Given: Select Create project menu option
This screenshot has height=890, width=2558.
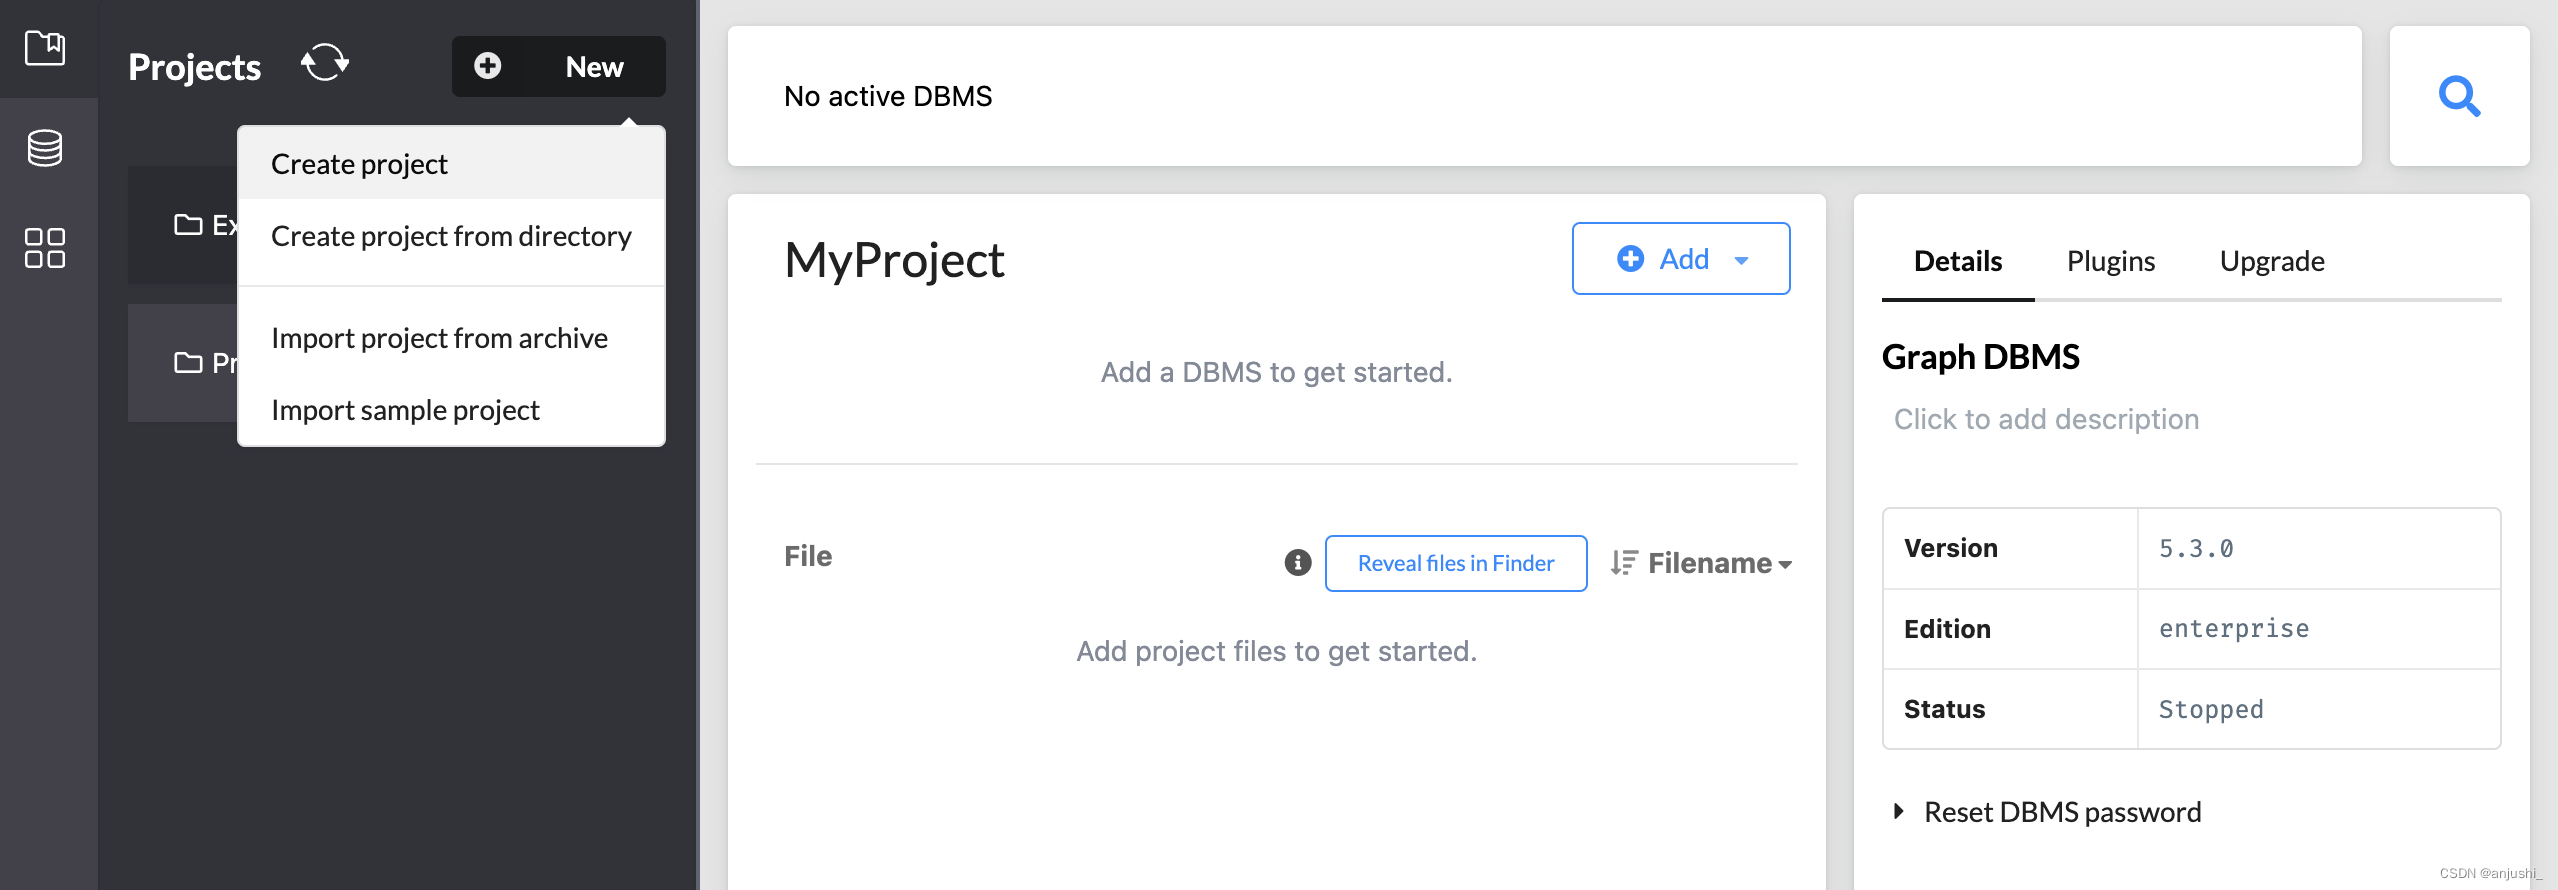Looking at the screenshot, I should (359, 164).
